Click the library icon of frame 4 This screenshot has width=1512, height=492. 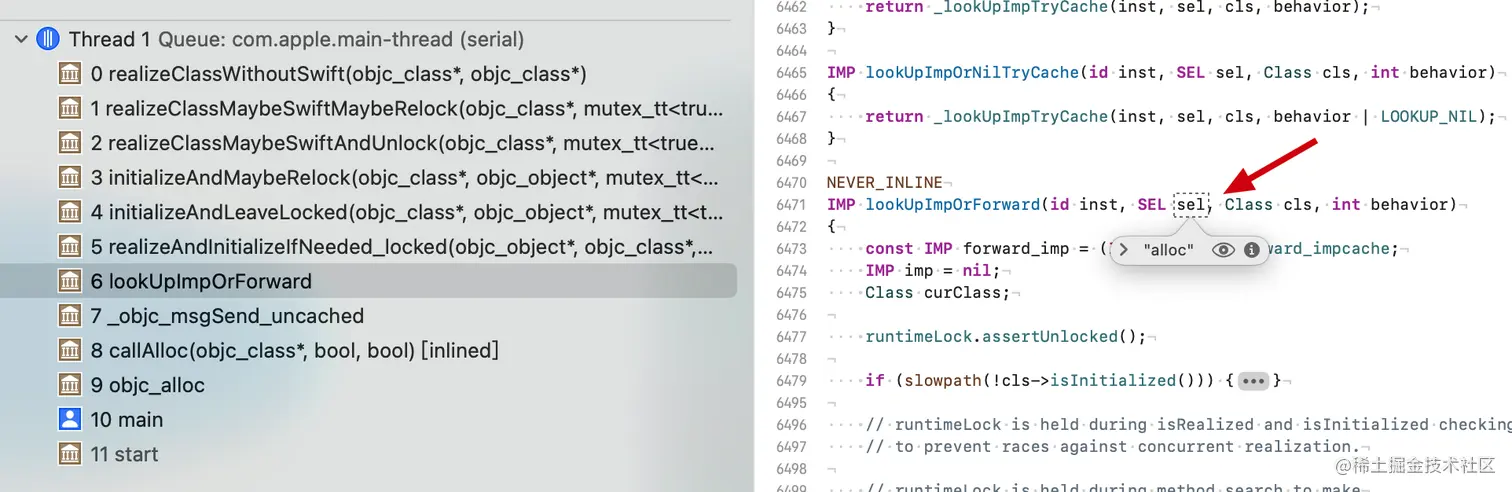70,212
